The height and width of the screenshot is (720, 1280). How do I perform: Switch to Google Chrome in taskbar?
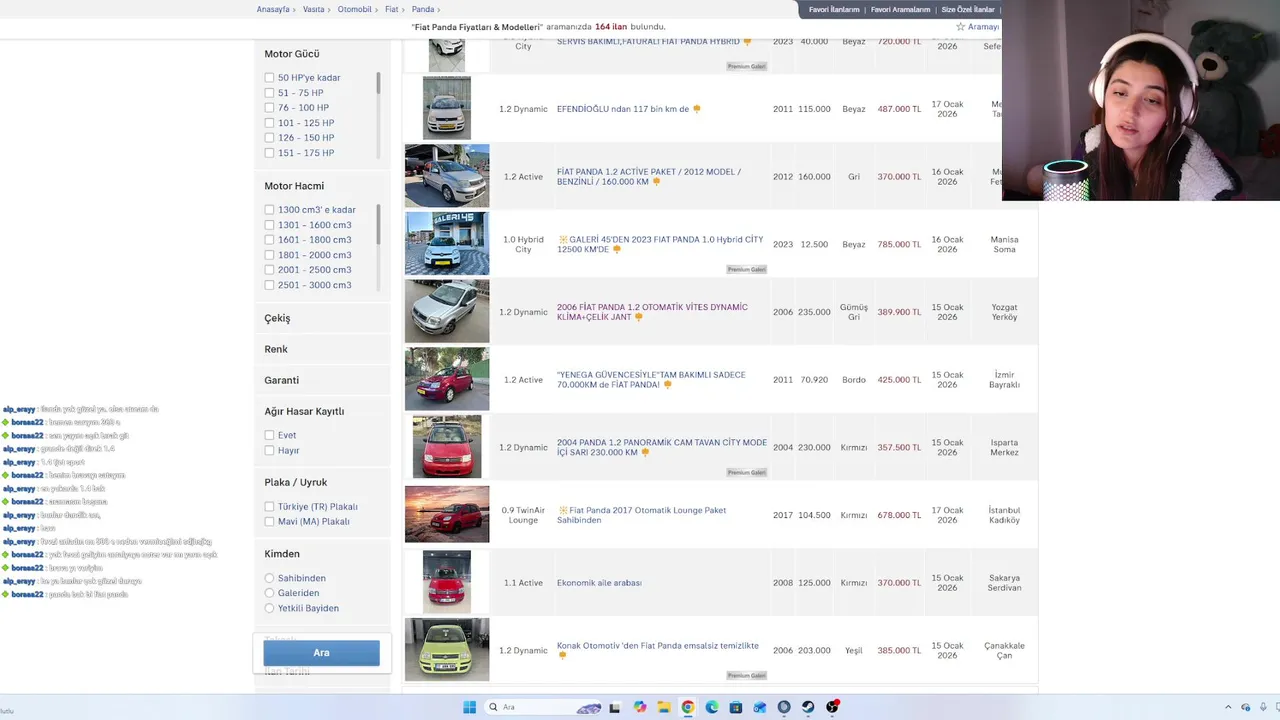pos(688,707)
